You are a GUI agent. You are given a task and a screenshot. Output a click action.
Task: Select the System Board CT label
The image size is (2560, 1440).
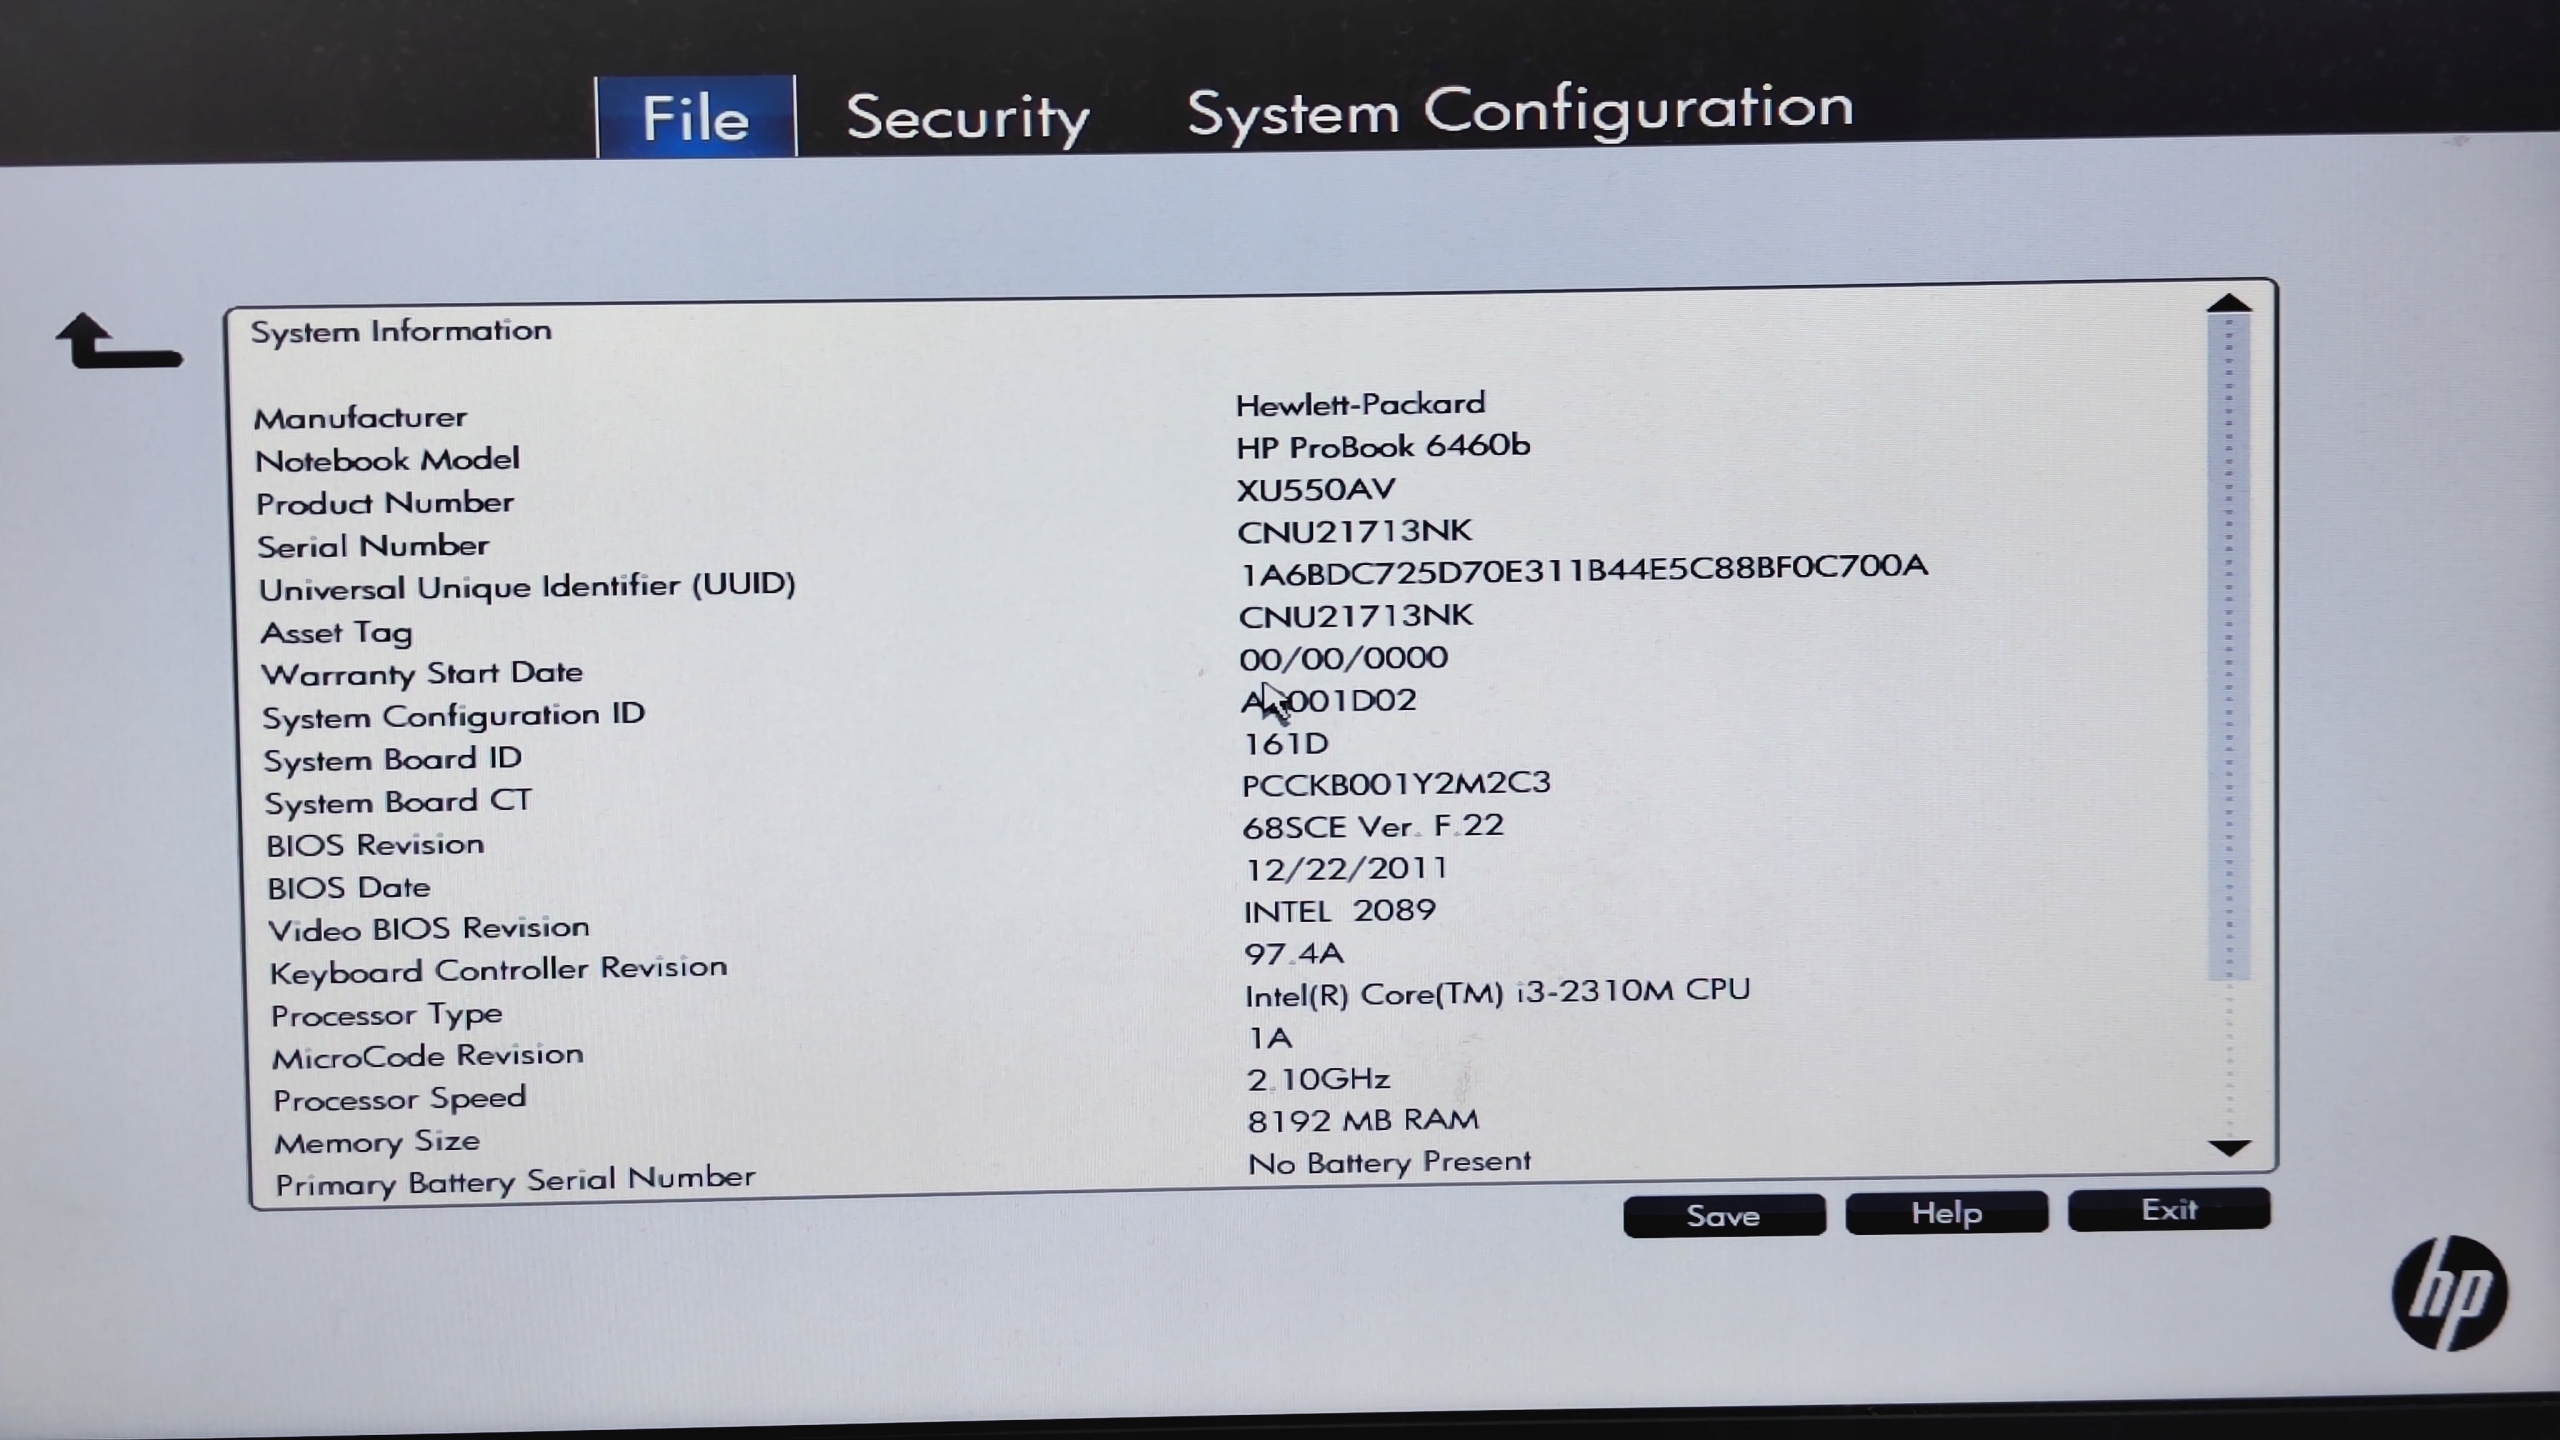click(398, 802)
